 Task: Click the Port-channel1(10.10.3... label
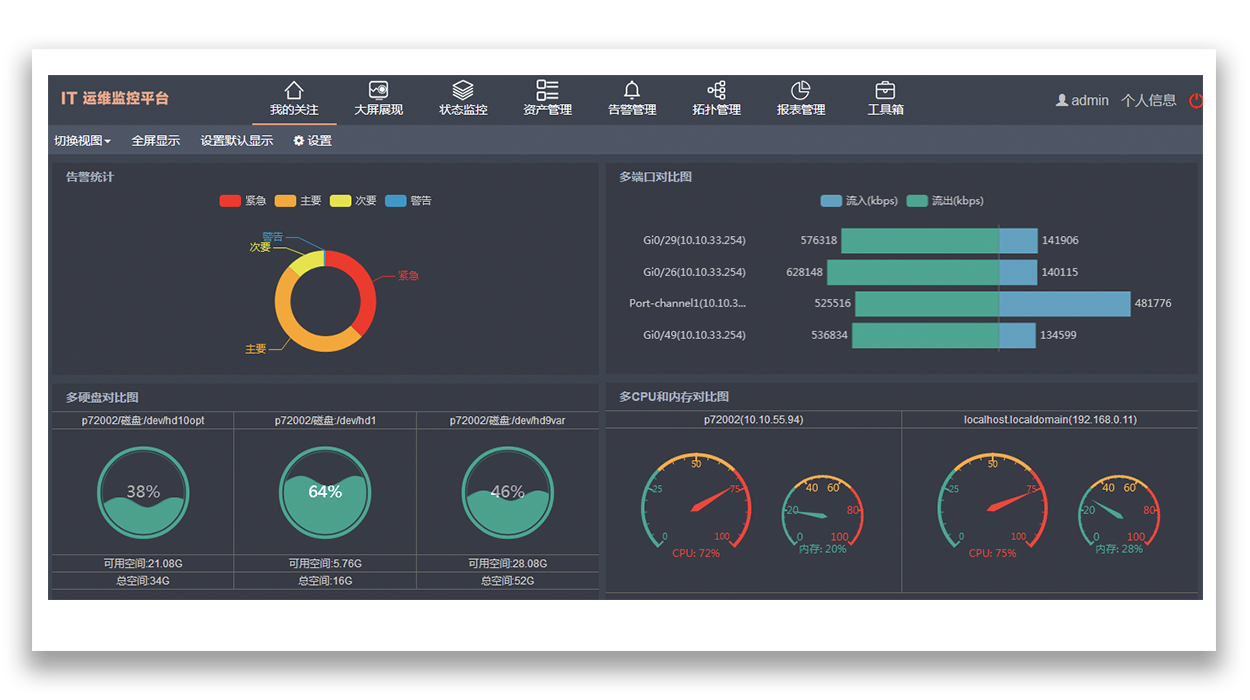pos(687,304)
